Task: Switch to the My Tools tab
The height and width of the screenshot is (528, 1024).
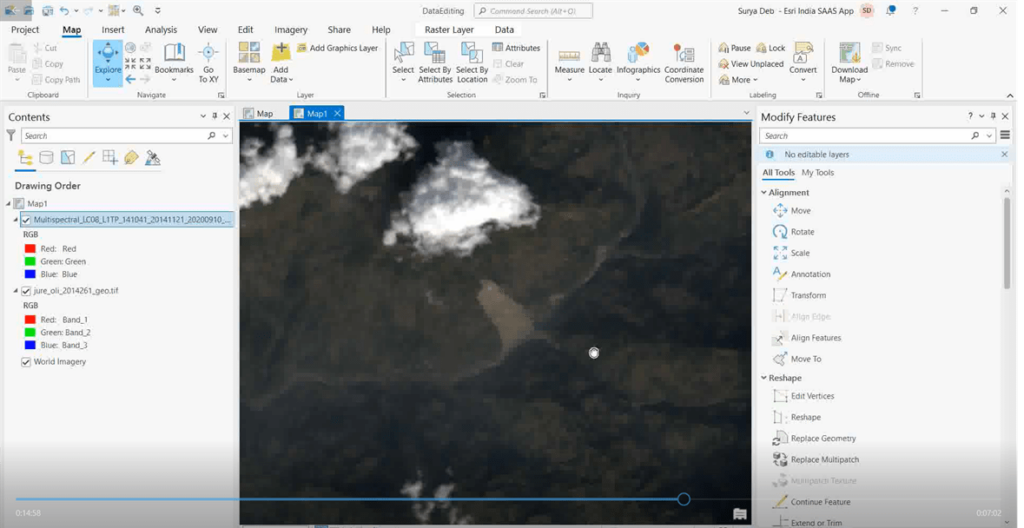Action: [818, 173]
